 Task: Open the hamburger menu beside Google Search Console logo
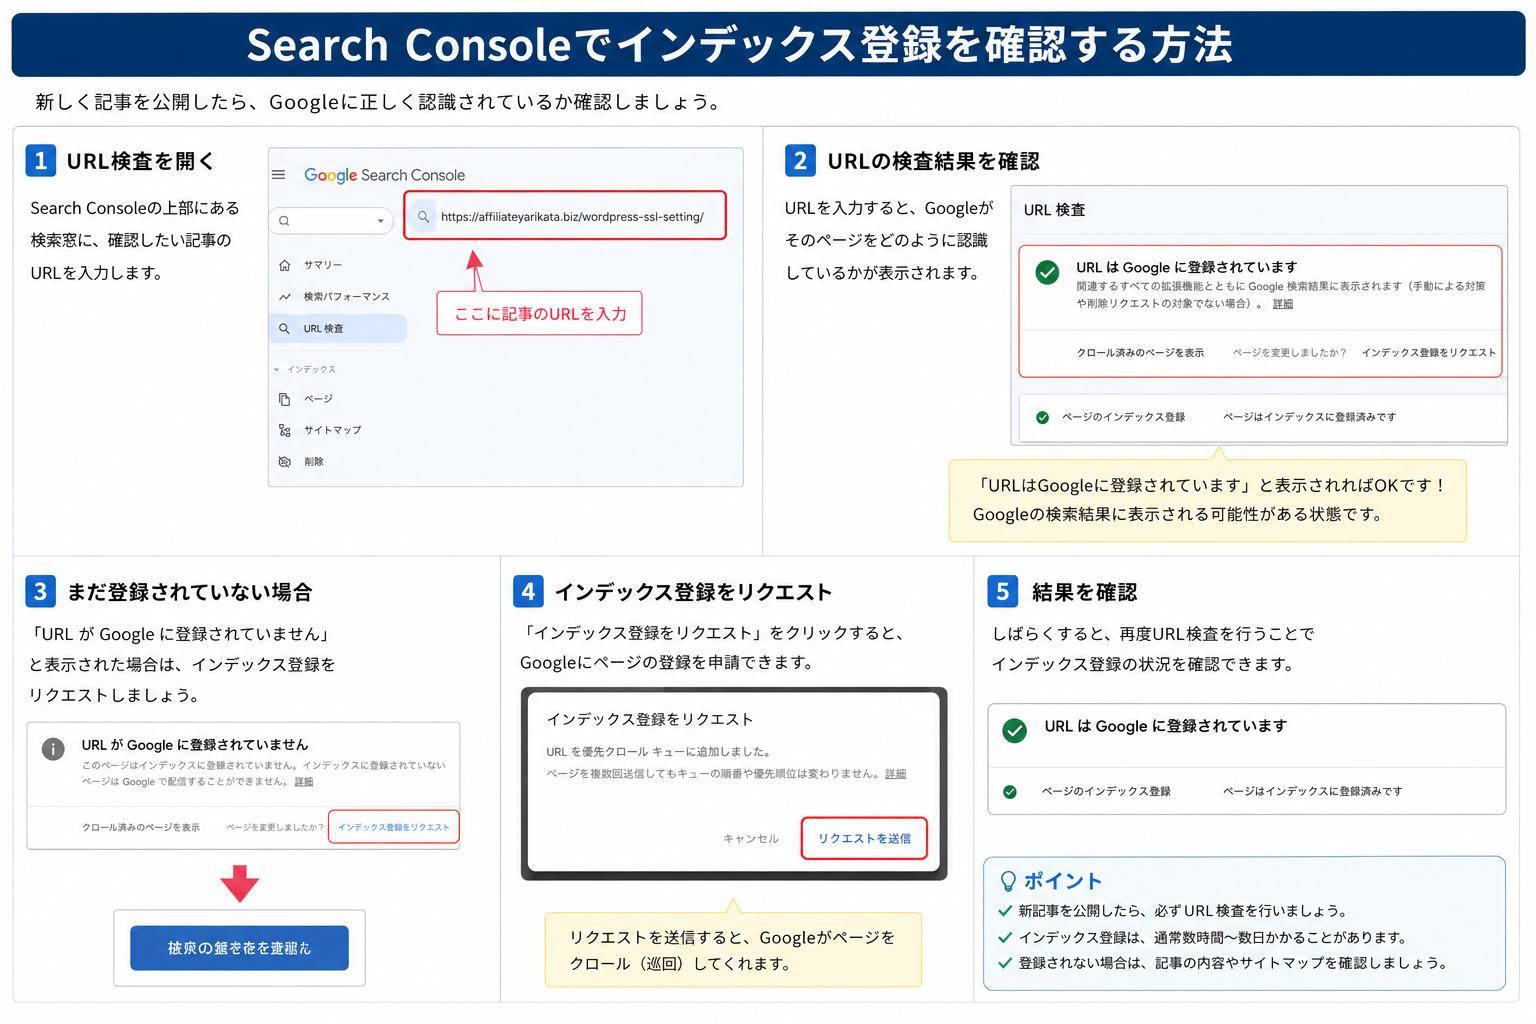tap(278, 175)
